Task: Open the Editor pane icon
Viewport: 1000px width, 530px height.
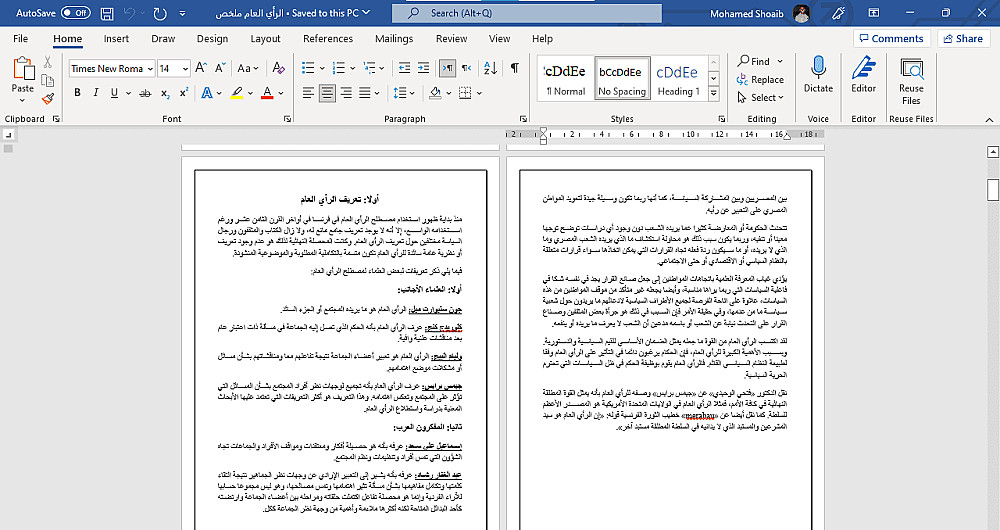Action: point(864,75)
